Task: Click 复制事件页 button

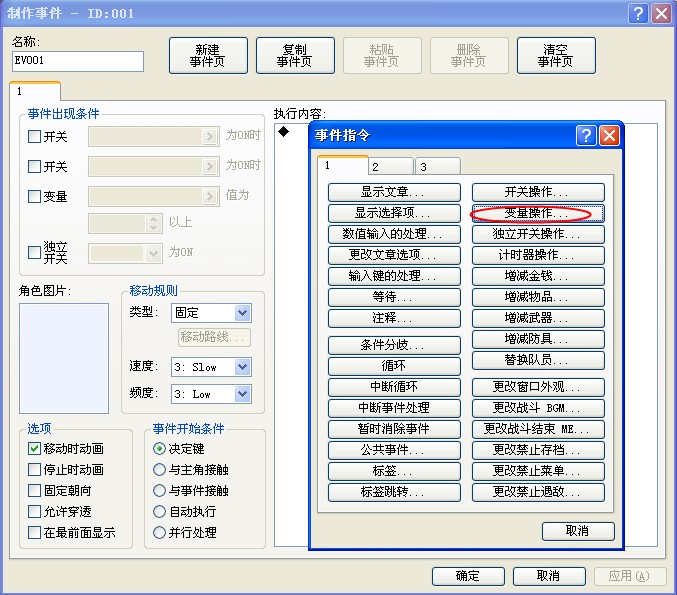Action: [295, 56]
